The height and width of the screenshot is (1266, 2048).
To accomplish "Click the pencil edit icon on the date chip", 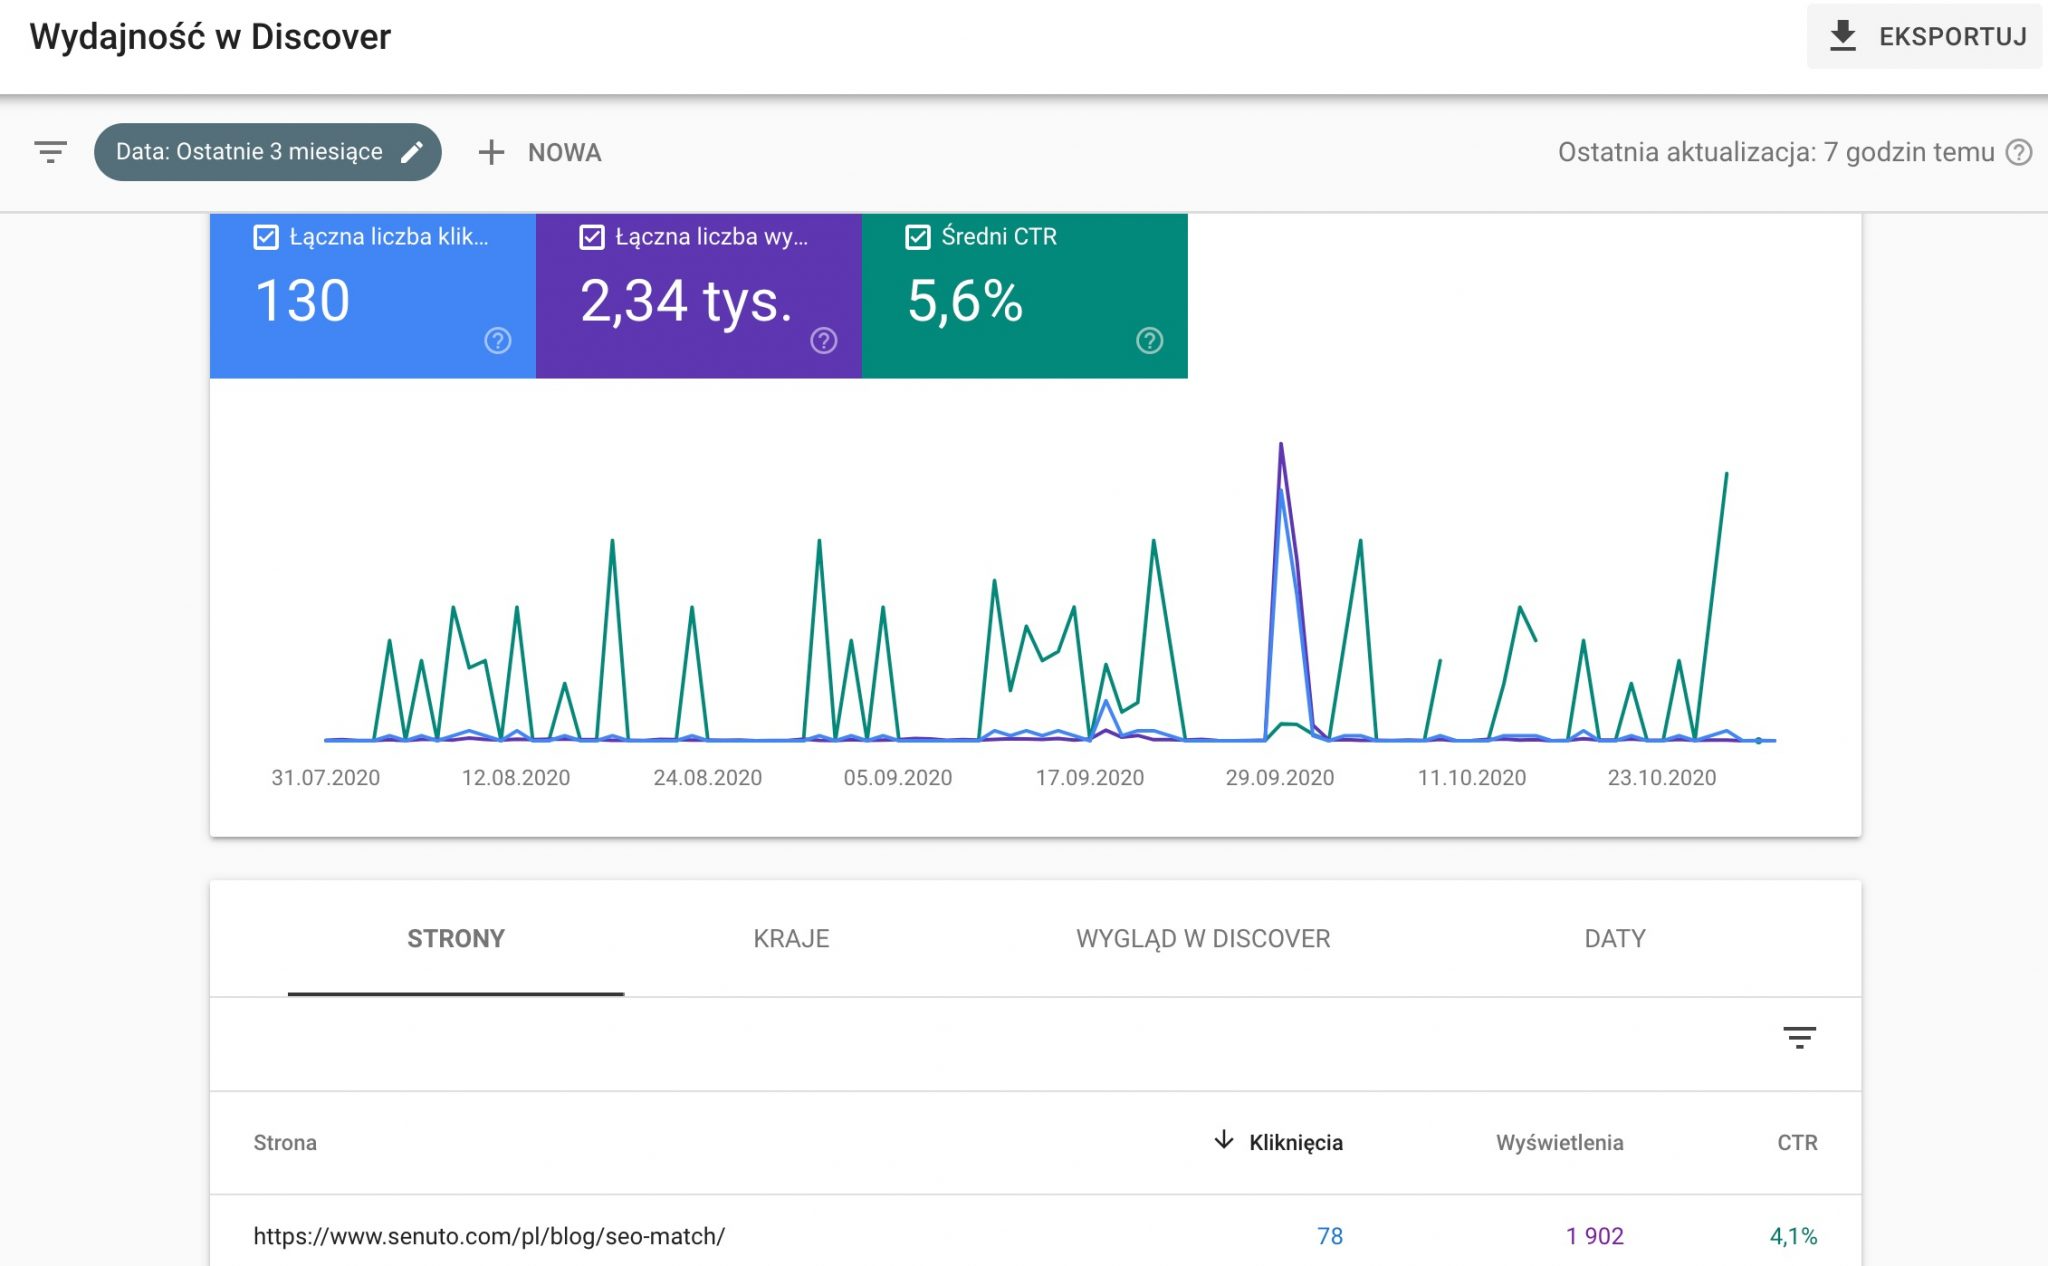I will (x=412, y=152).
